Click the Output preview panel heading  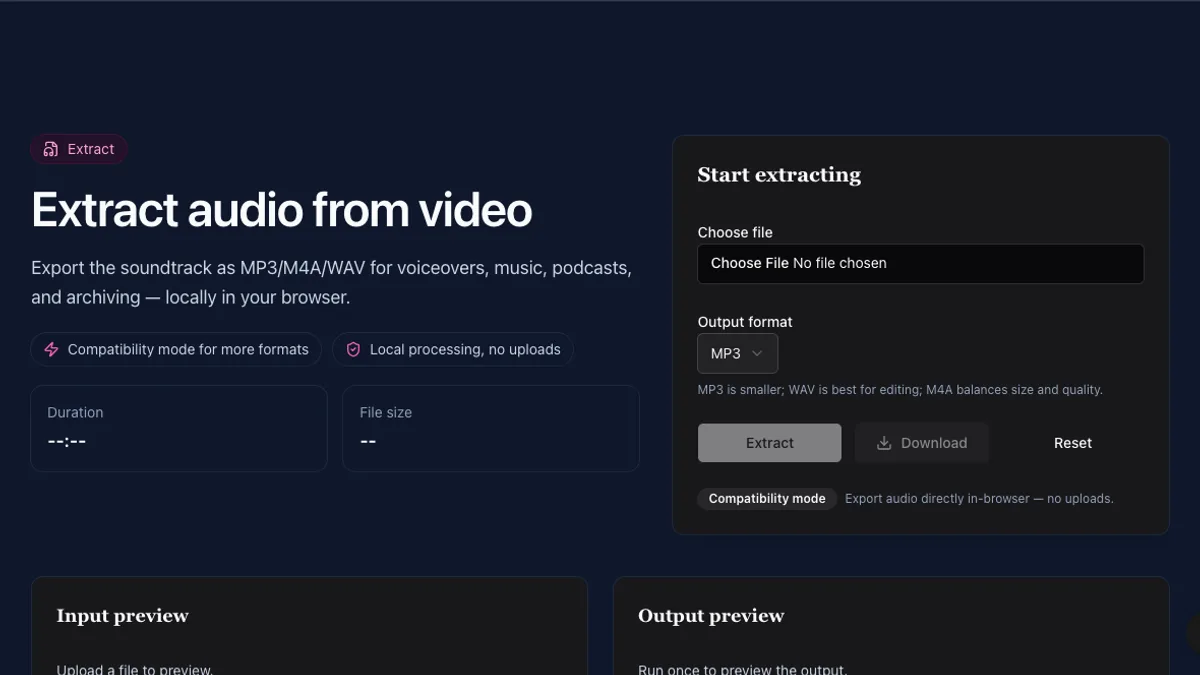711,616
